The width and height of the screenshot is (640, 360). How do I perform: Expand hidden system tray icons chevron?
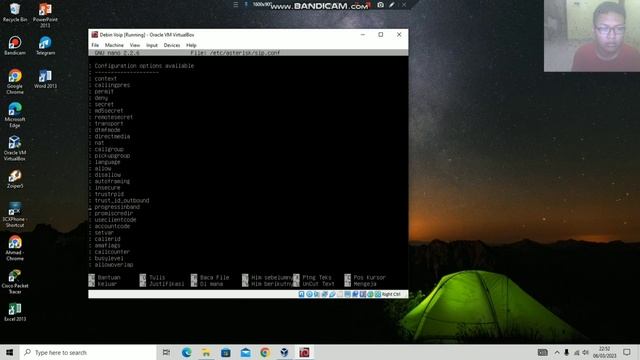[557, 352]
